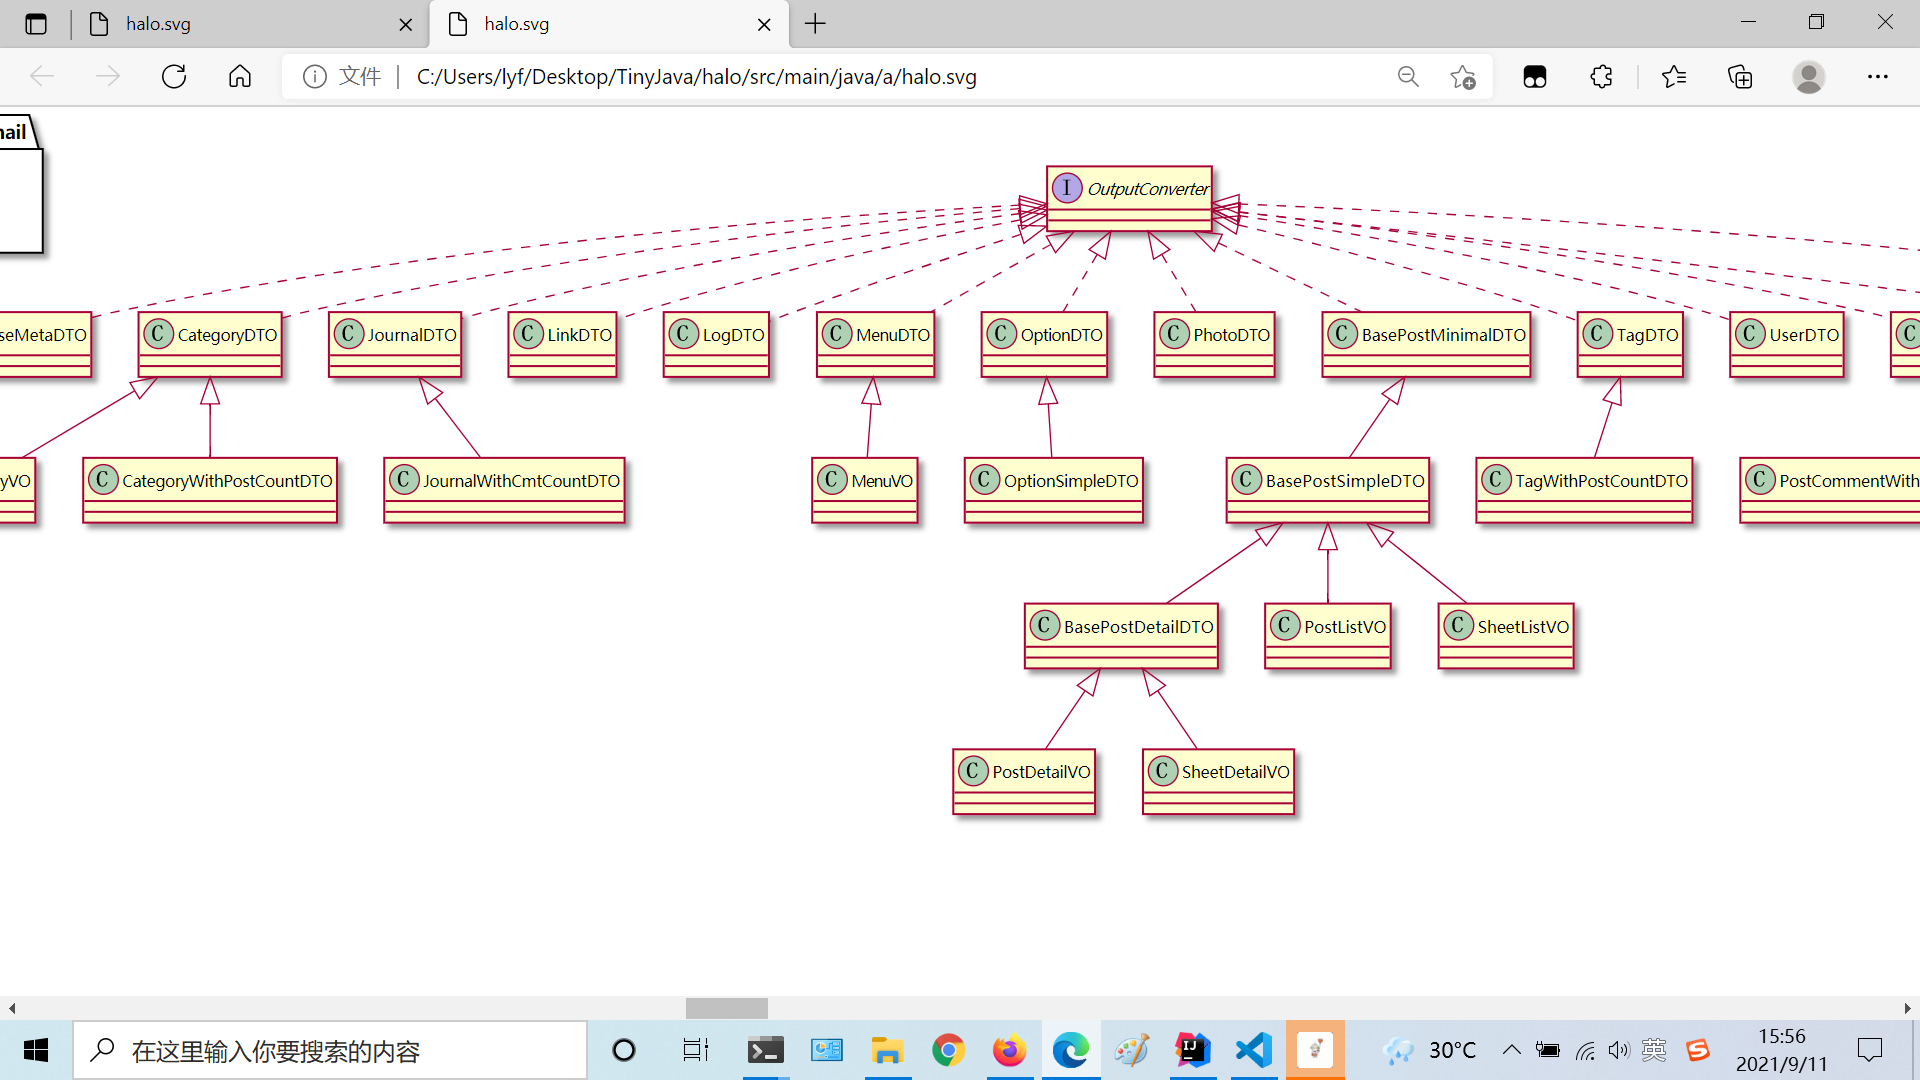Open IntelliJ IDEA from taskbar
This screenshot has height=1080, width=1920.
click(x=1192, y=1050)
